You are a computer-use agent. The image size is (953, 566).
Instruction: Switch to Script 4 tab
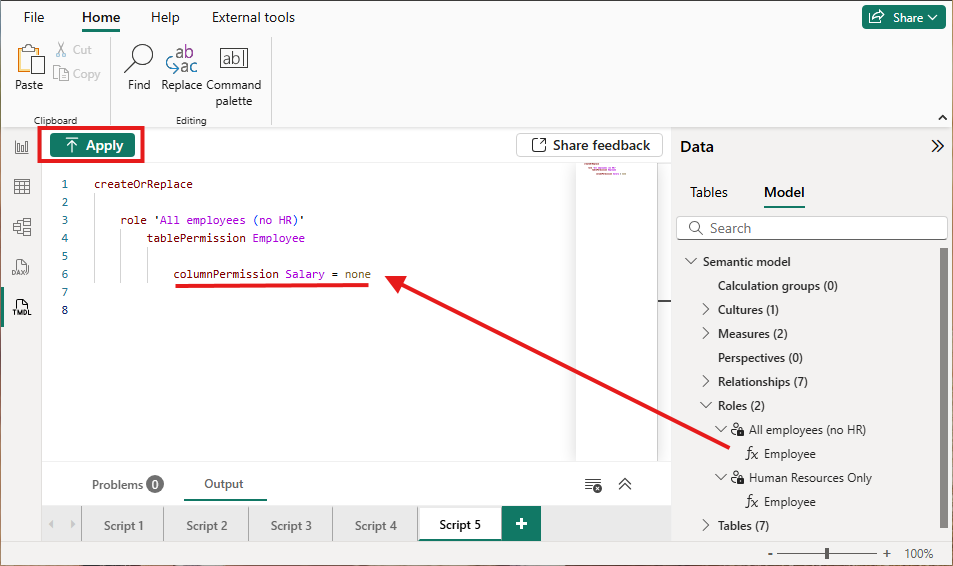coord(376,525)
